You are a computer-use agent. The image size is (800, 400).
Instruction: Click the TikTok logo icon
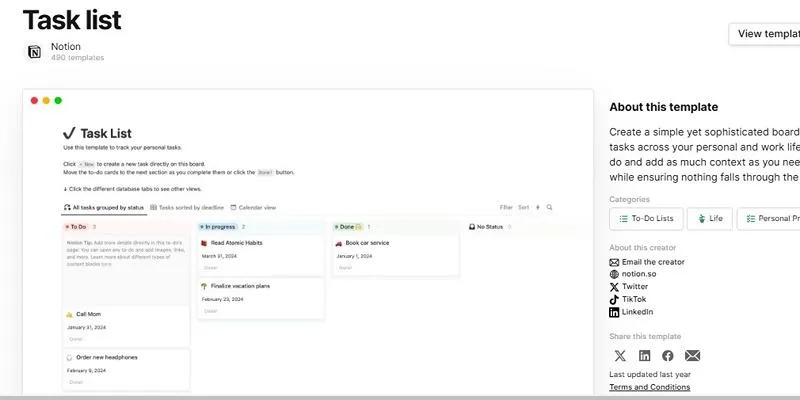click(x=614, y=299)
